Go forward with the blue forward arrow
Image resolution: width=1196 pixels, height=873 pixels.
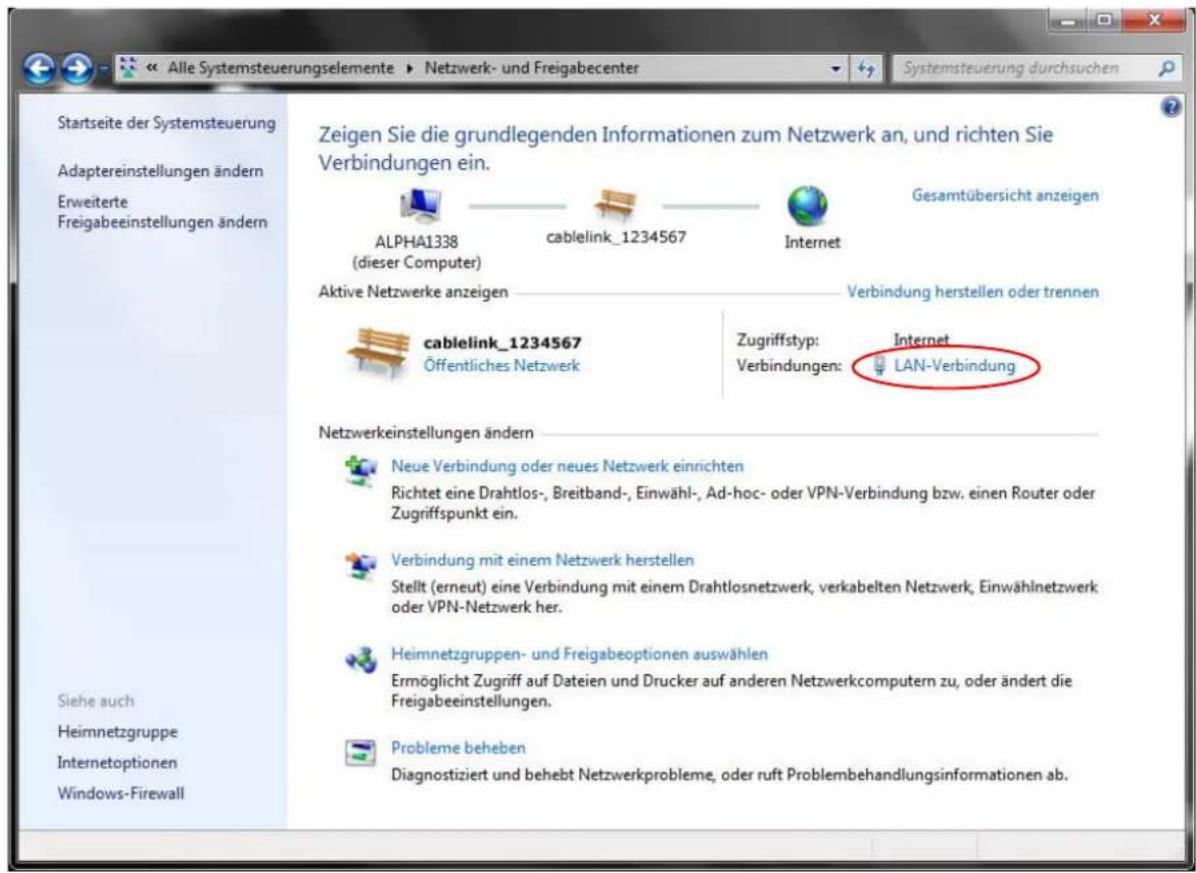(x=76, y=69)
